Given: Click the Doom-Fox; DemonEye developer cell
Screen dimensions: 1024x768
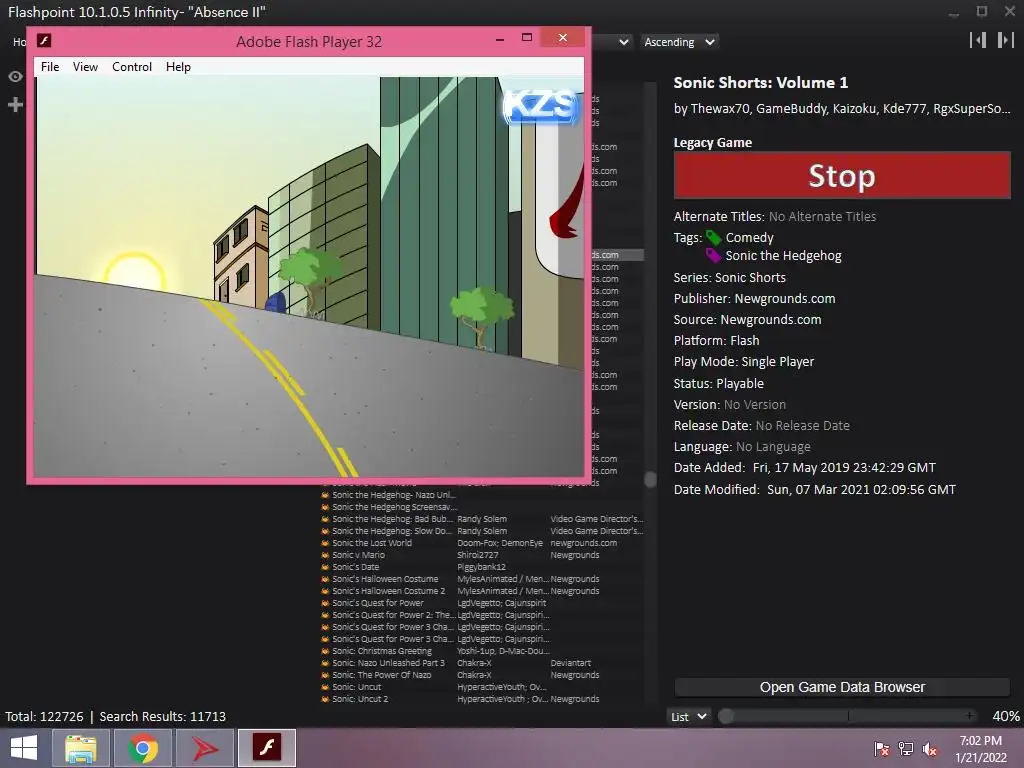Looking at the screenshot, I should (x=500, y=543).
